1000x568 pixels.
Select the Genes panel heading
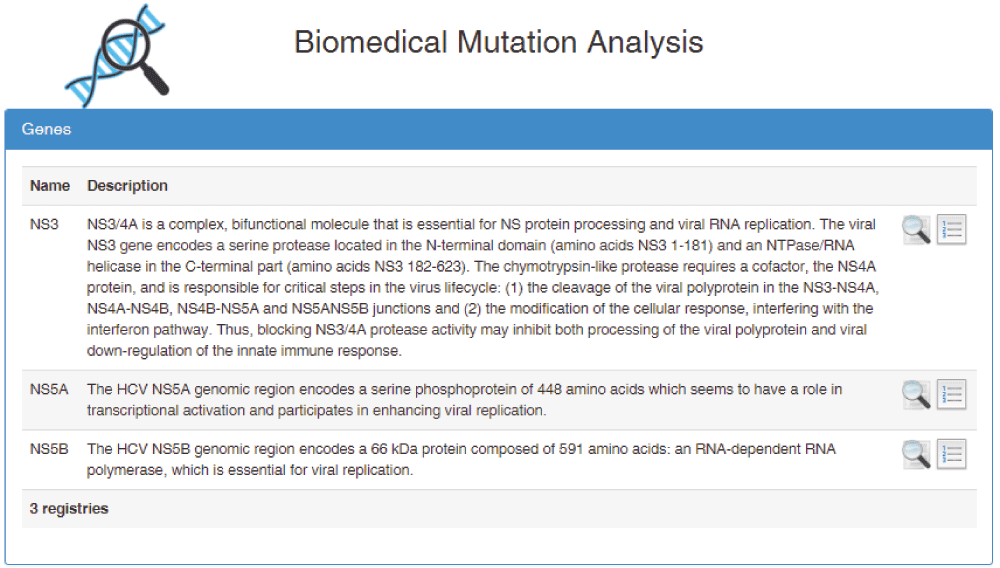(47, 129)
